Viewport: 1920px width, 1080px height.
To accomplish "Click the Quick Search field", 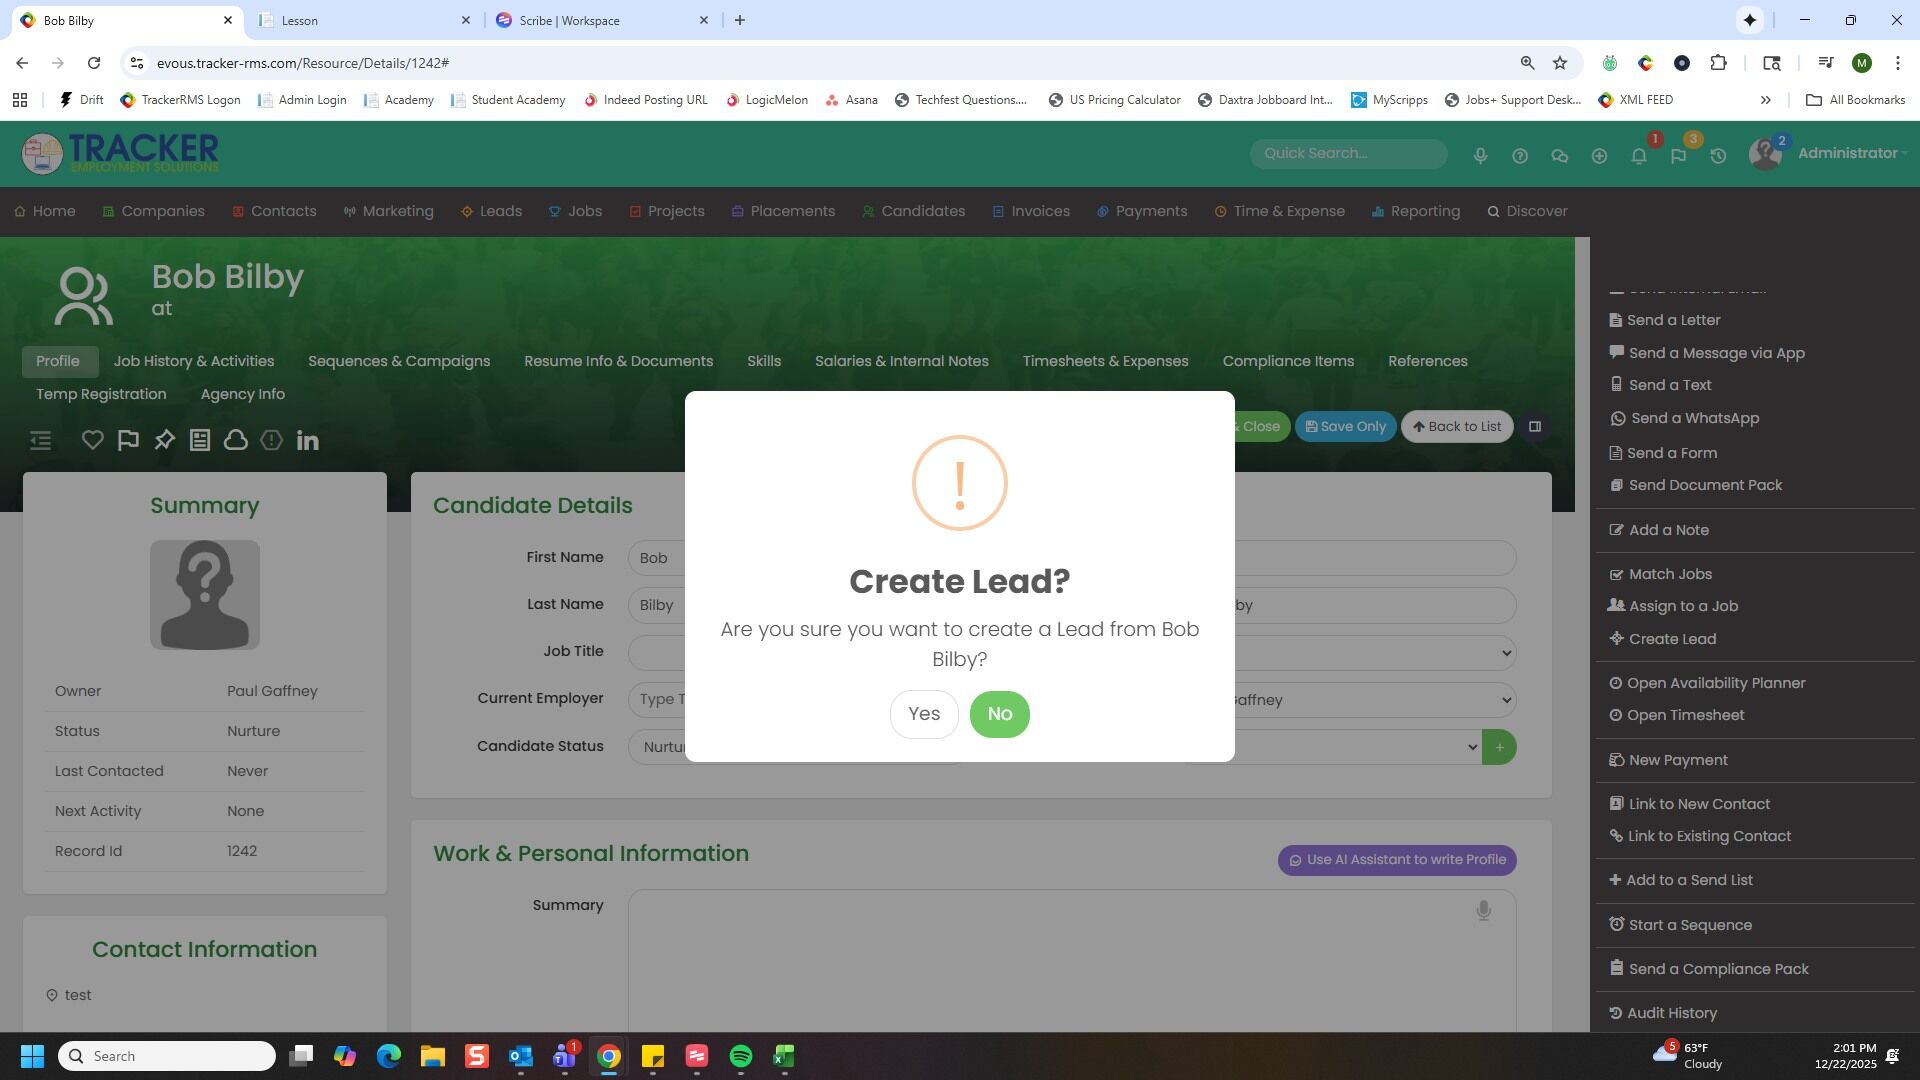I will coord(1347,153).
